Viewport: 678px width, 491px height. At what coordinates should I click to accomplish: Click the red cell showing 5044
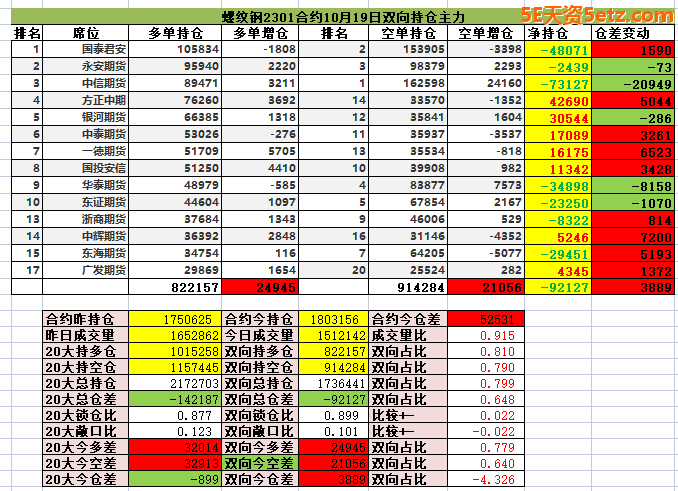(x=633, y=100)
